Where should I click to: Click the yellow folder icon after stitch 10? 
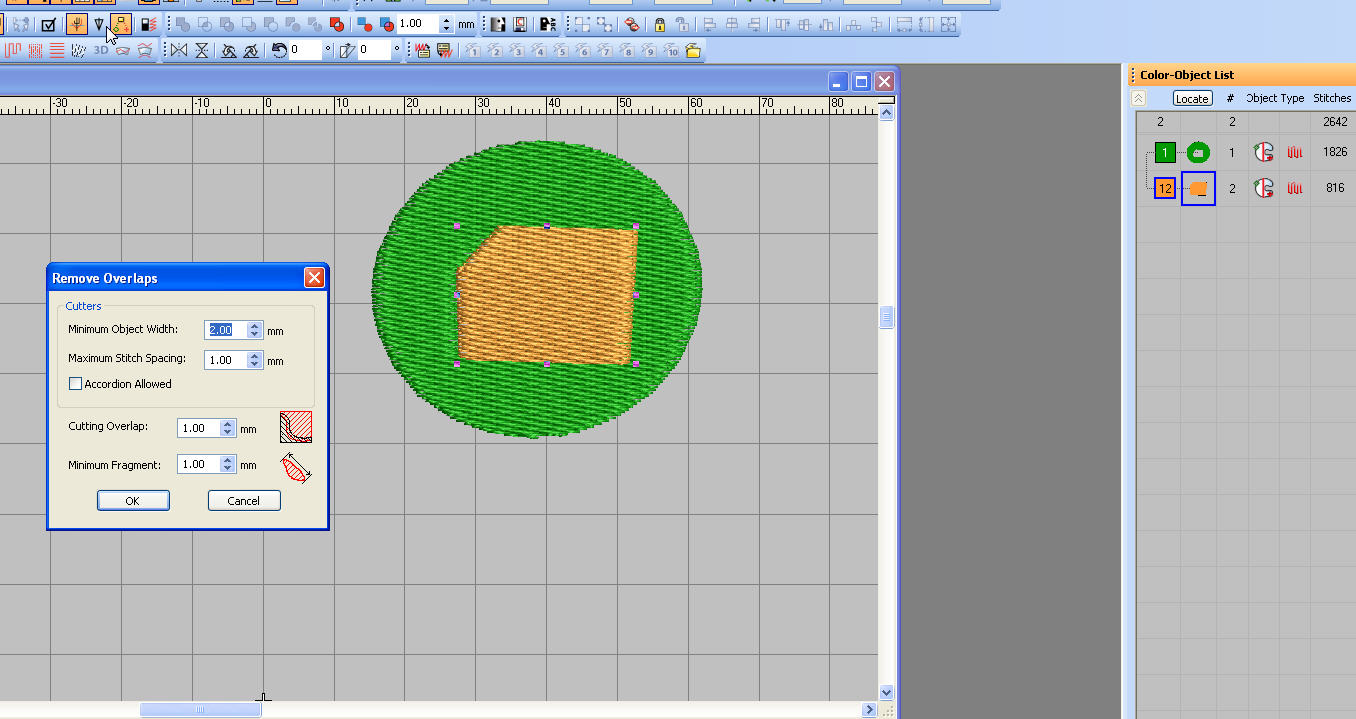pos(692,50)
